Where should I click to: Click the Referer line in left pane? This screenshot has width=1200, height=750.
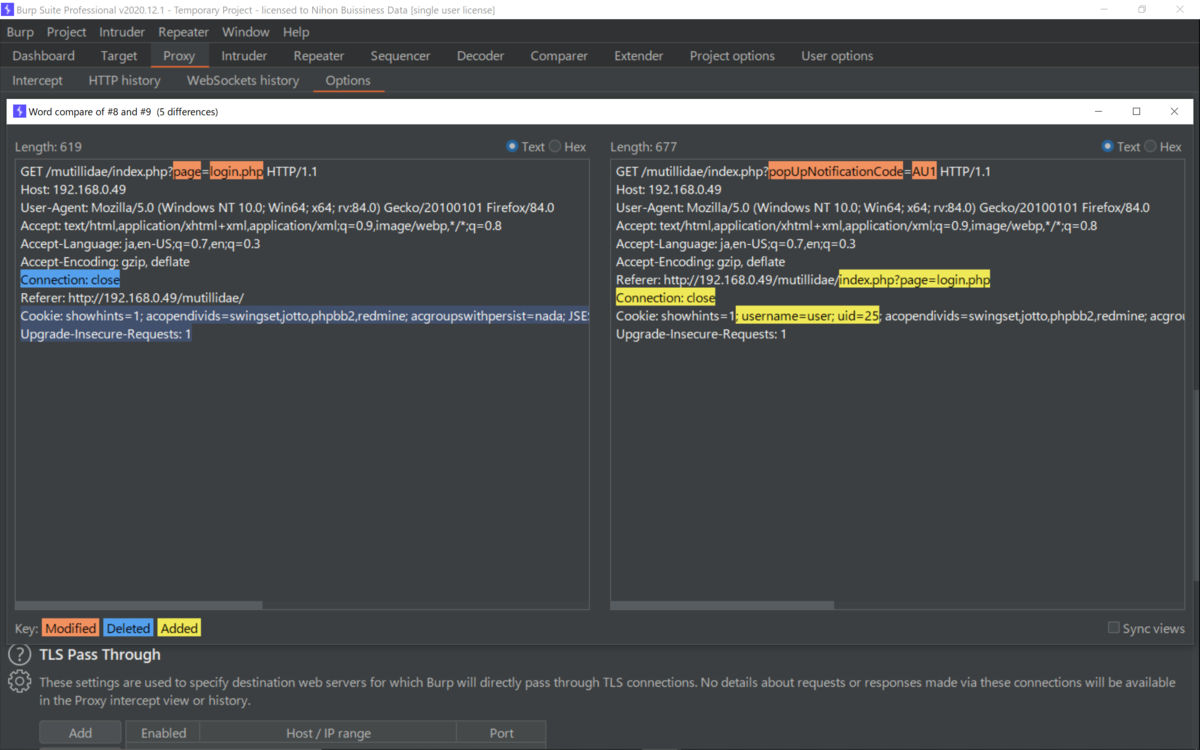[132, 298]
